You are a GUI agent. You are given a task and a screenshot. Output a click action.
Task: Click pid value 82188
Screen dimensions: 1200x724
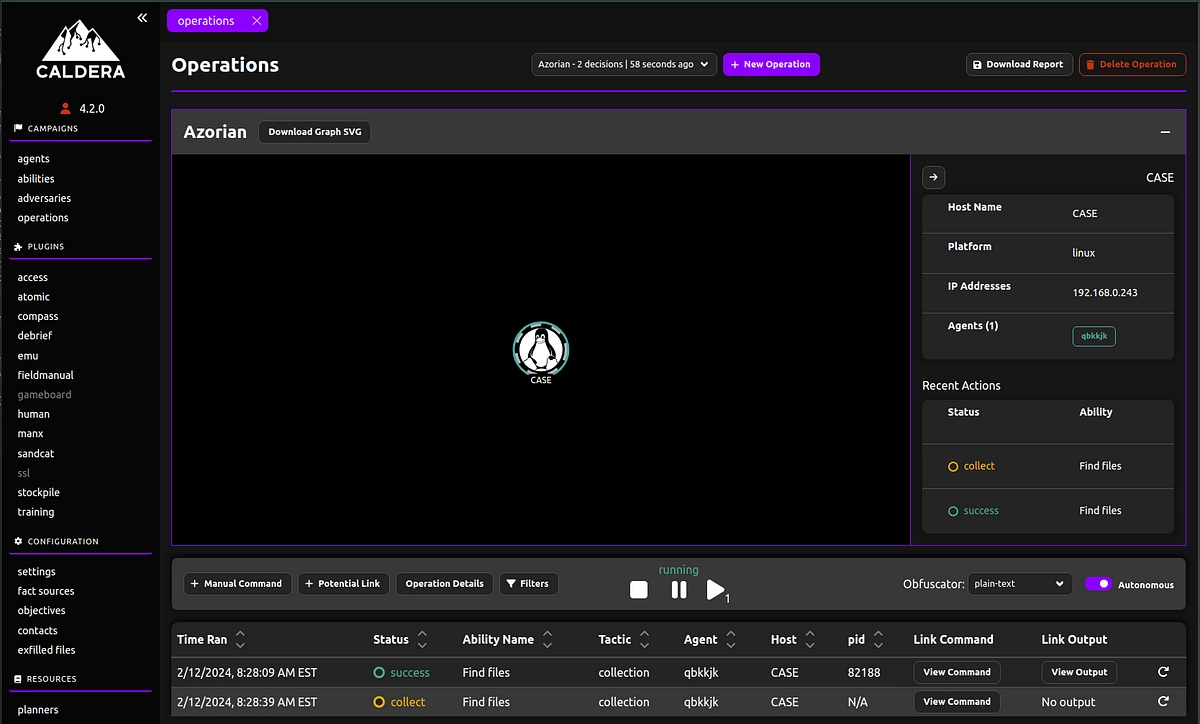864,672
